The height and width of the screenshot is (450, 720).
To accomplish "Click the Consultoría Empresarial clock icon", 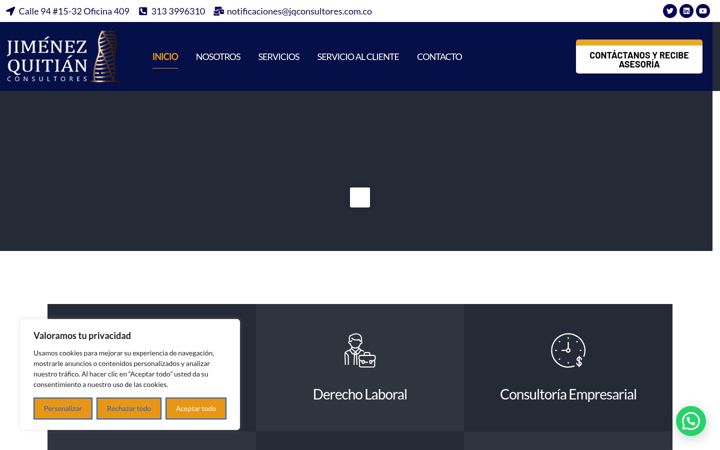I will click(568, 350).
